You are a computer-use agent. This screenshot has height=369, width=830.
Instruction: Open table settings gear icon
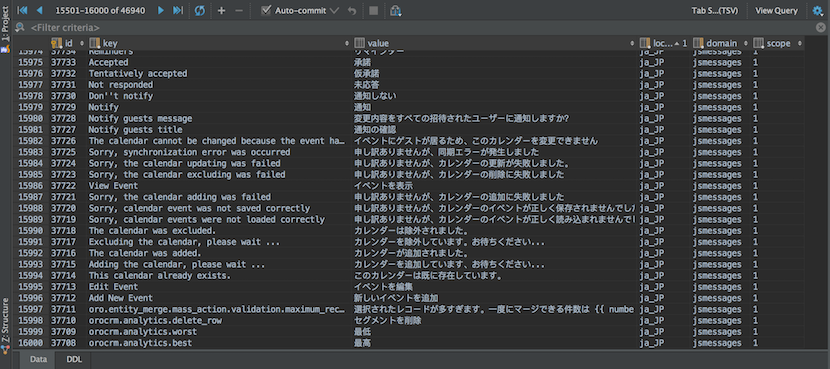coord(818,10)
